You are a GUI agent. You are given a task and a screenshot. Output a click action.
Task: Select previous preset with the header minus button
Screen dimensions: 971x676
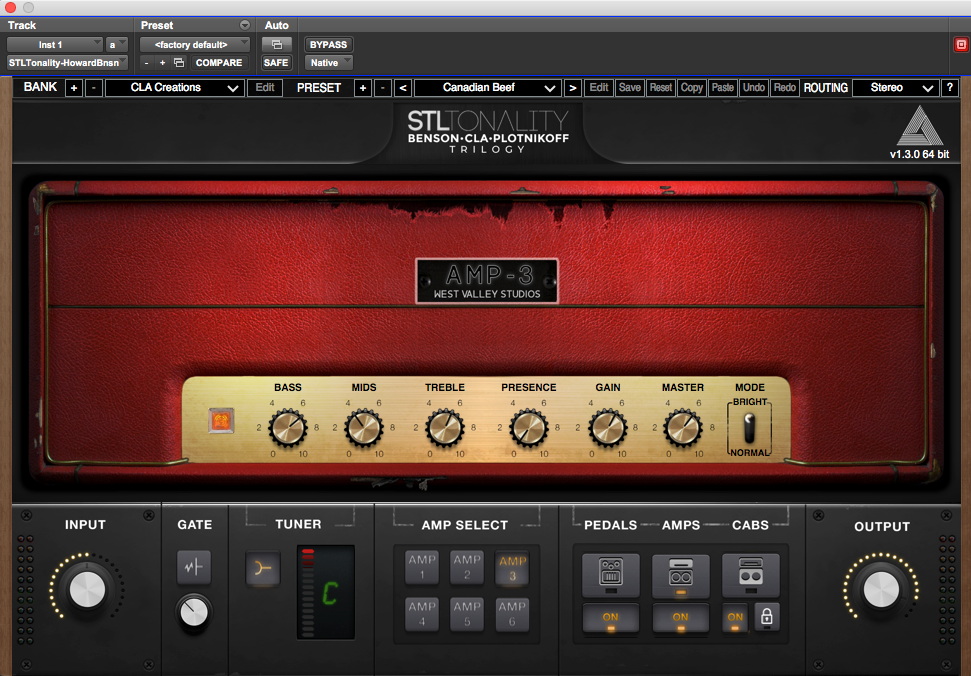pos(146,63)
